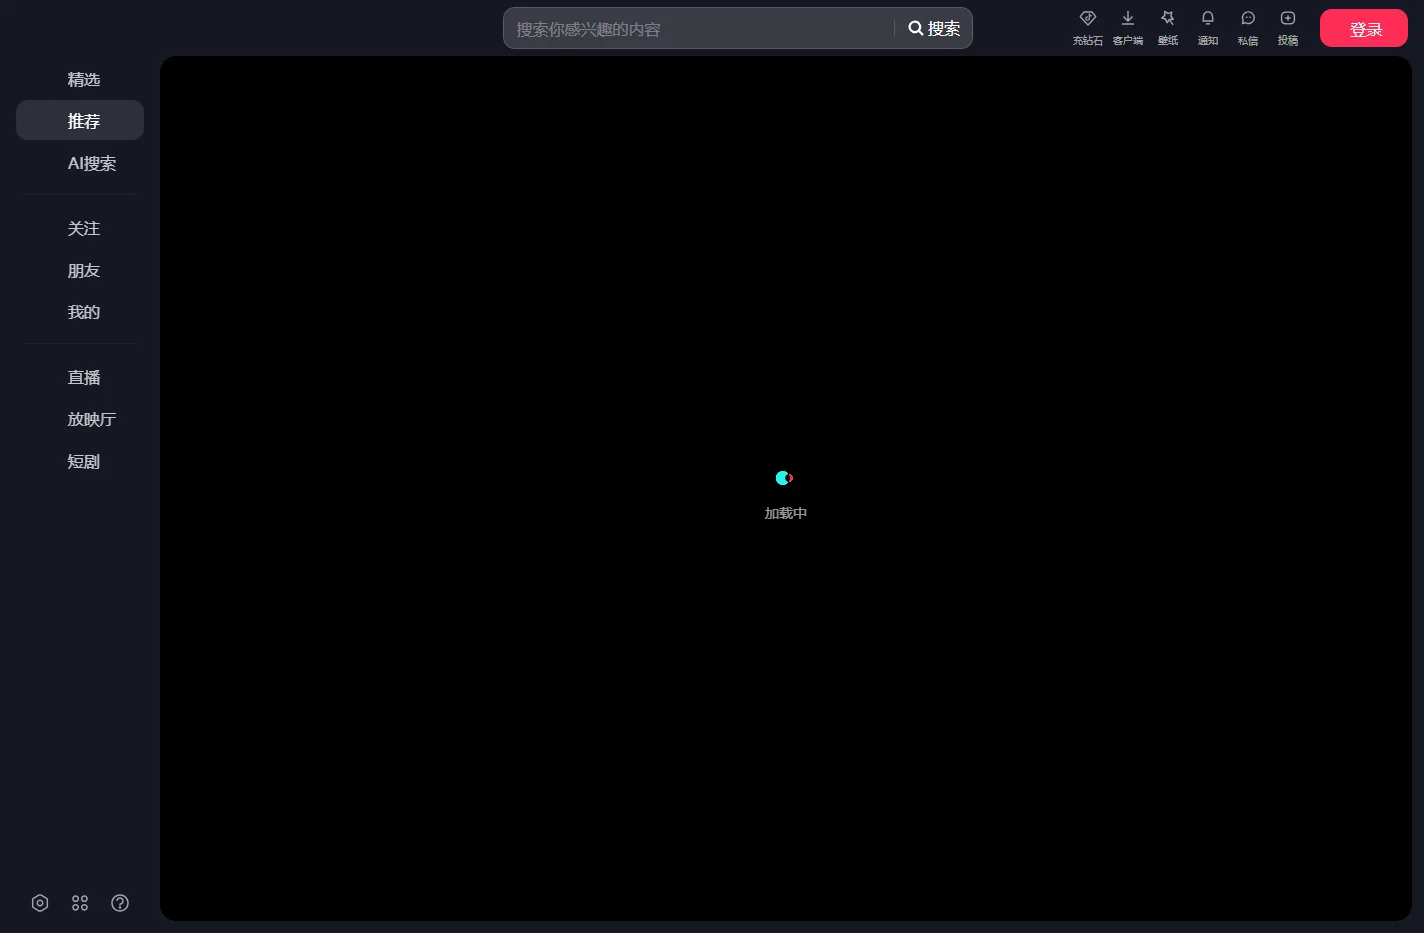Focus the 搜索你感兴趣的内容 search field

click(700, 28)
